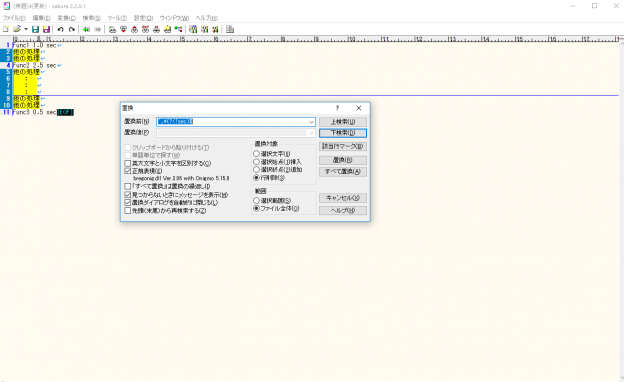The image size is (624, 382).
Task: Open the ウィンドウ(W) menu
Action: pyautogui.click(x=174, y=18)
